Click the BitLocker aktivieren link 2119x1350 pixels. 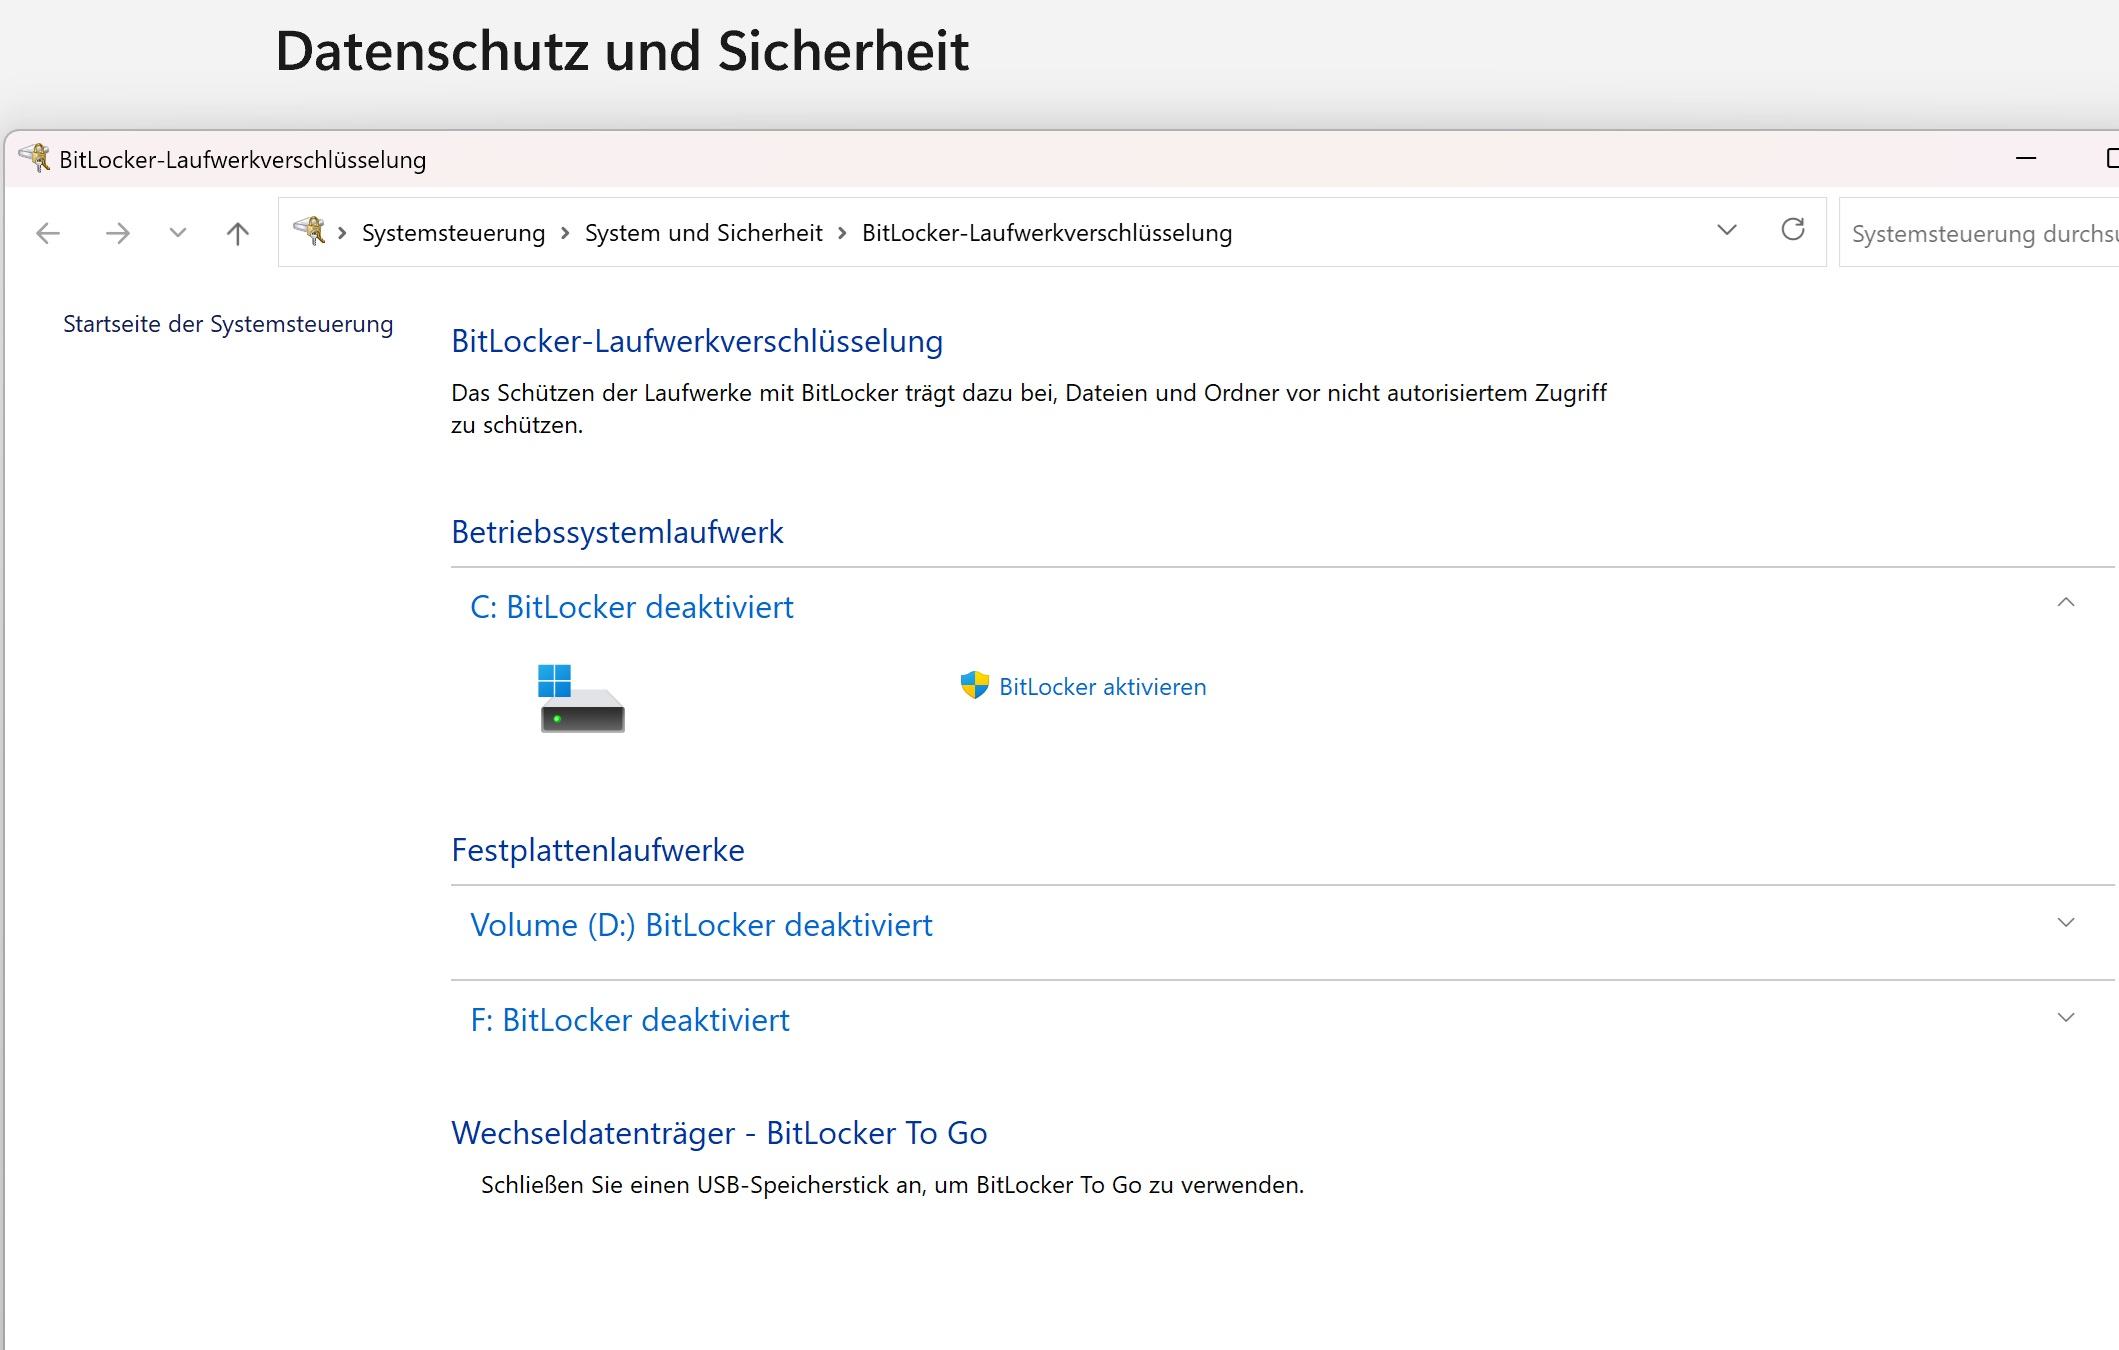1102,687
